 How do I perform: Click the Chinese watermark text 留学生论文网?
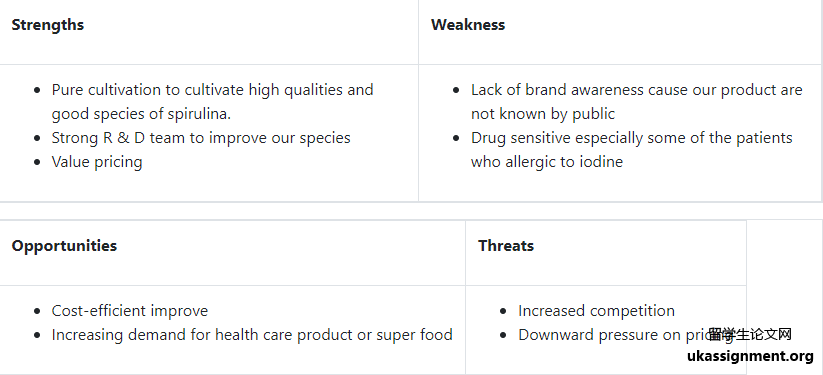750,334
